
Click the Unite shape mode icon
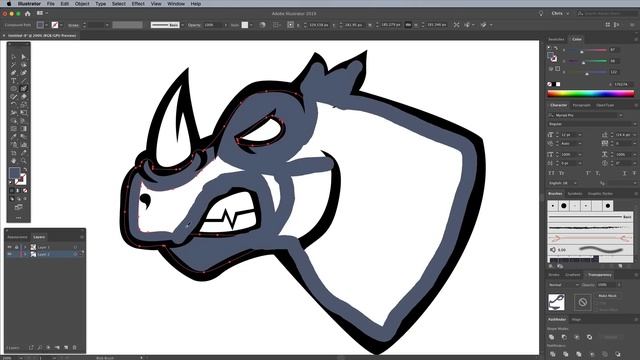point(552,337)
